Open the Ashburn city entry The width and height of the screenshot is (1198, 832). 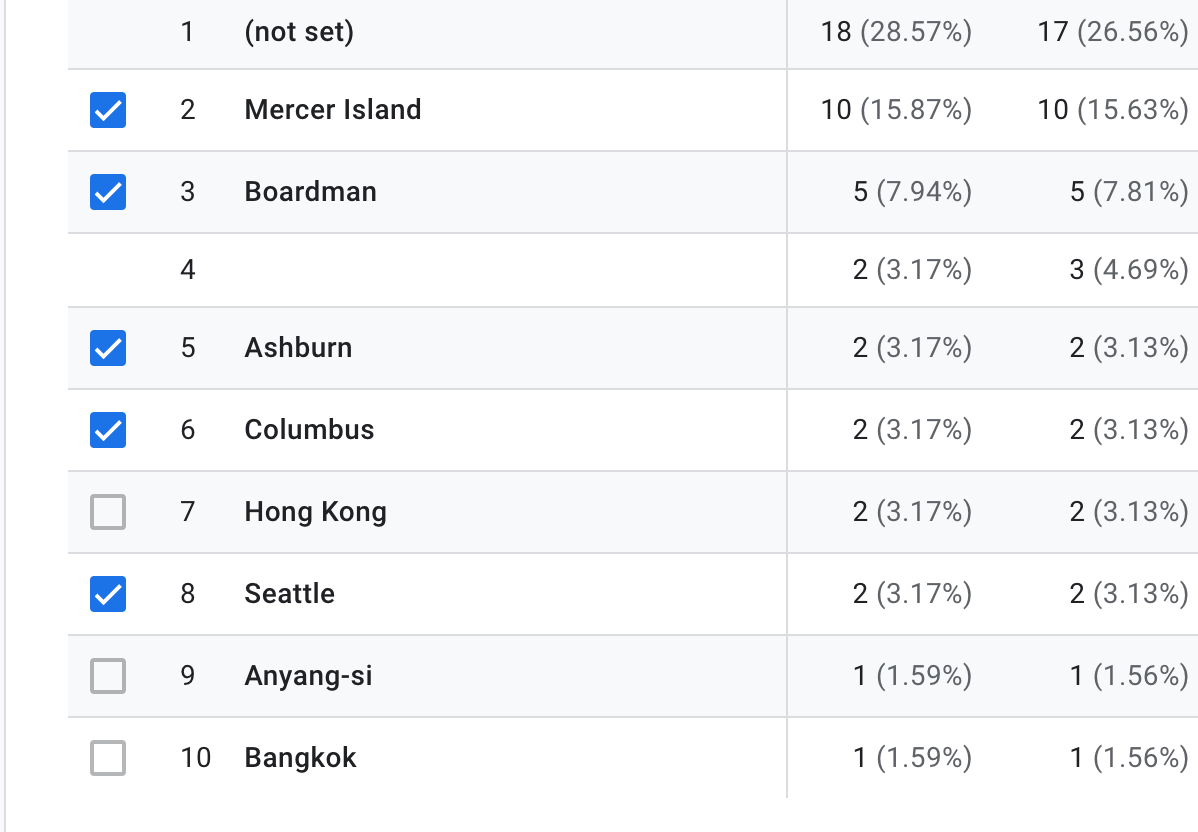click(298, 348)
